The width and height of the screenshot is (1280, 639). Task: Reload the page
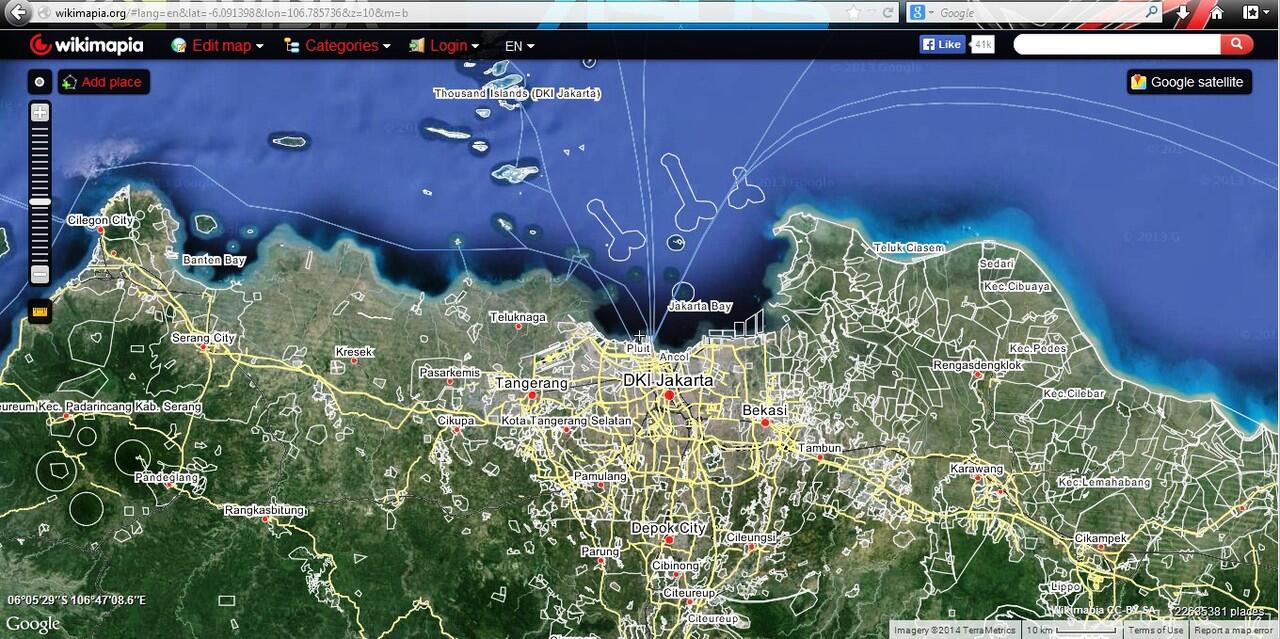(888, 13)
